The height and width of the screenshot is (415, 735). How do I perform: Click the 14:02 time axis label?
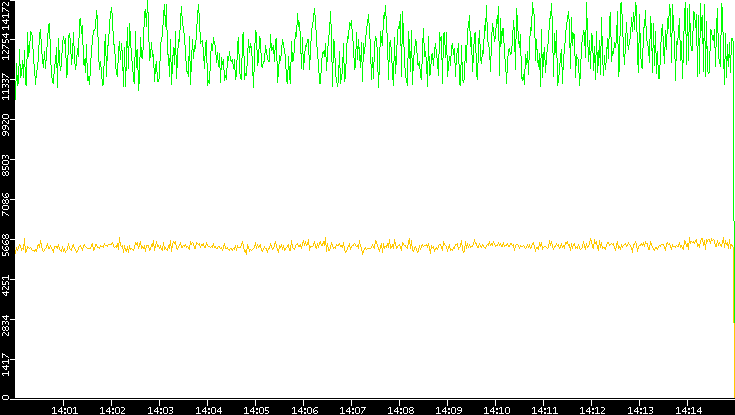[112, 411]
